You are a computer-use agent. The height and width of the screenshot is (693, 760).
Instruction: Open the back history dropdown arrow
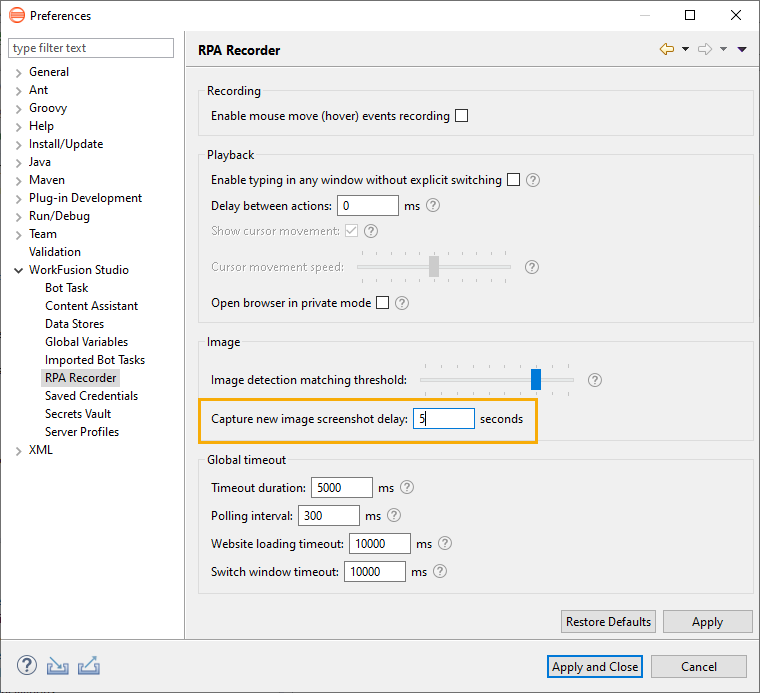685,49
